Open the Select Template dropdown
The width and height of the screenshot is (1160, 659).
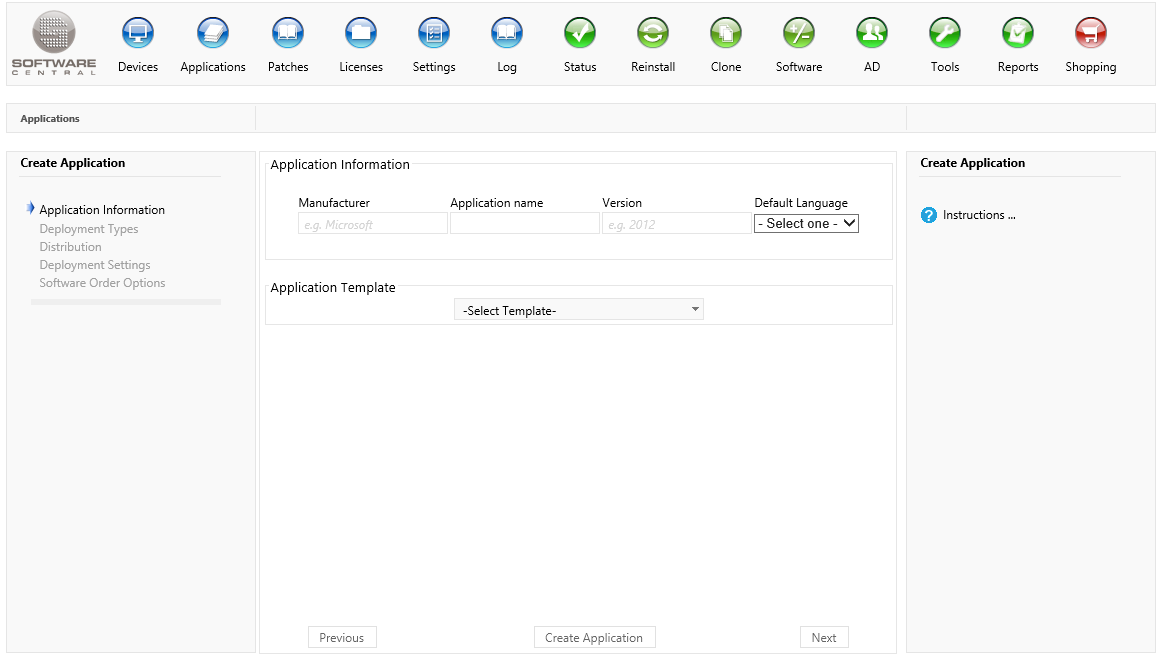pyautogui.click(x=579, y=310)
